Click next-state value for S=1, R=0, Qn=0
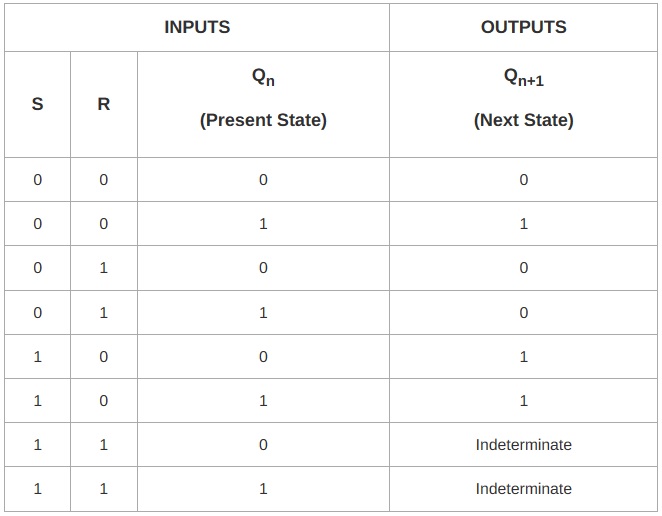This screenshot has height=516, width=662. pyautogui.click(x=524, y=357)
